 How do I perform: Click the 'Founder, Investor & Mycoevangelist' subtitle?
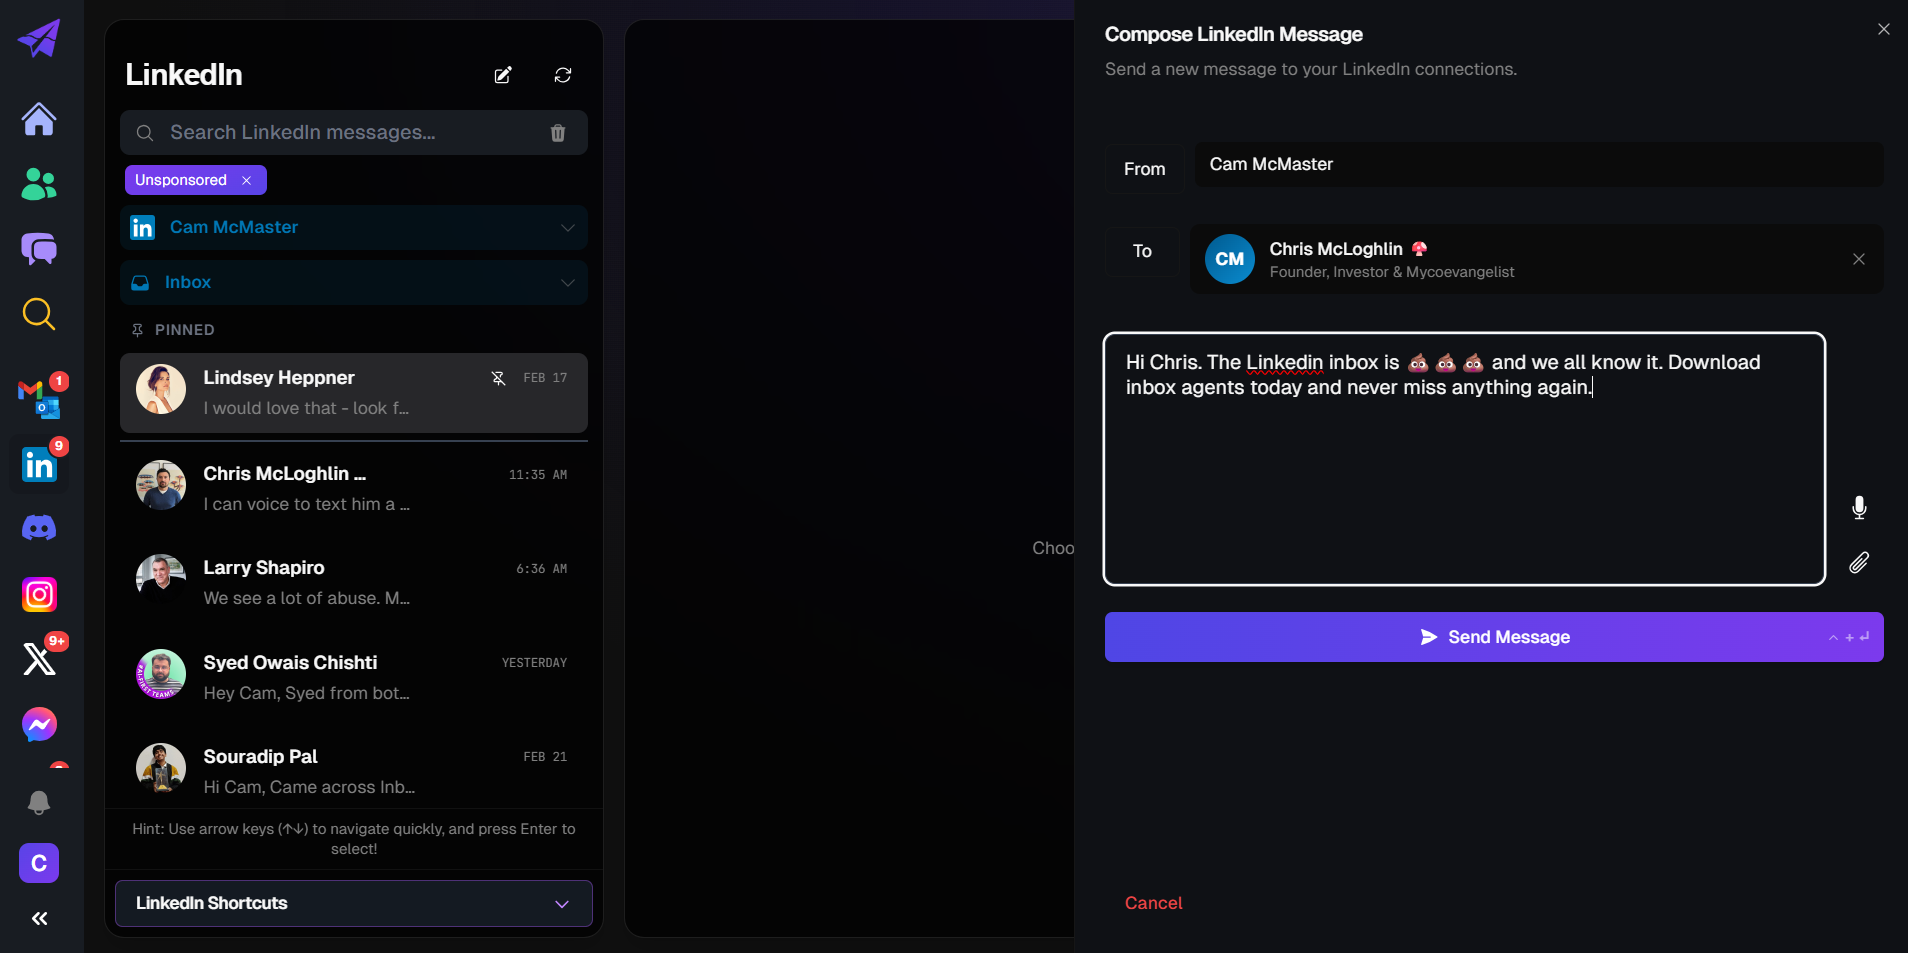(x=1392, y=272)
